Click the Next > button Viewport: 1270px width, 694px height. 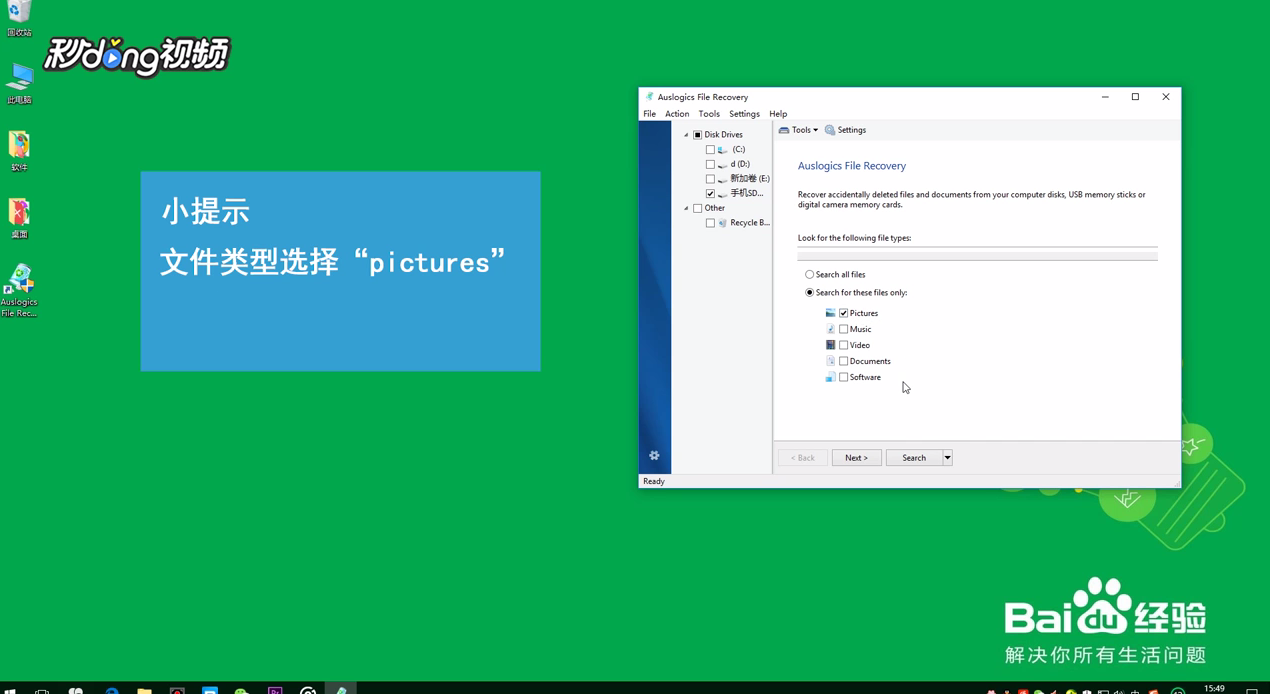tap(857, 458)
